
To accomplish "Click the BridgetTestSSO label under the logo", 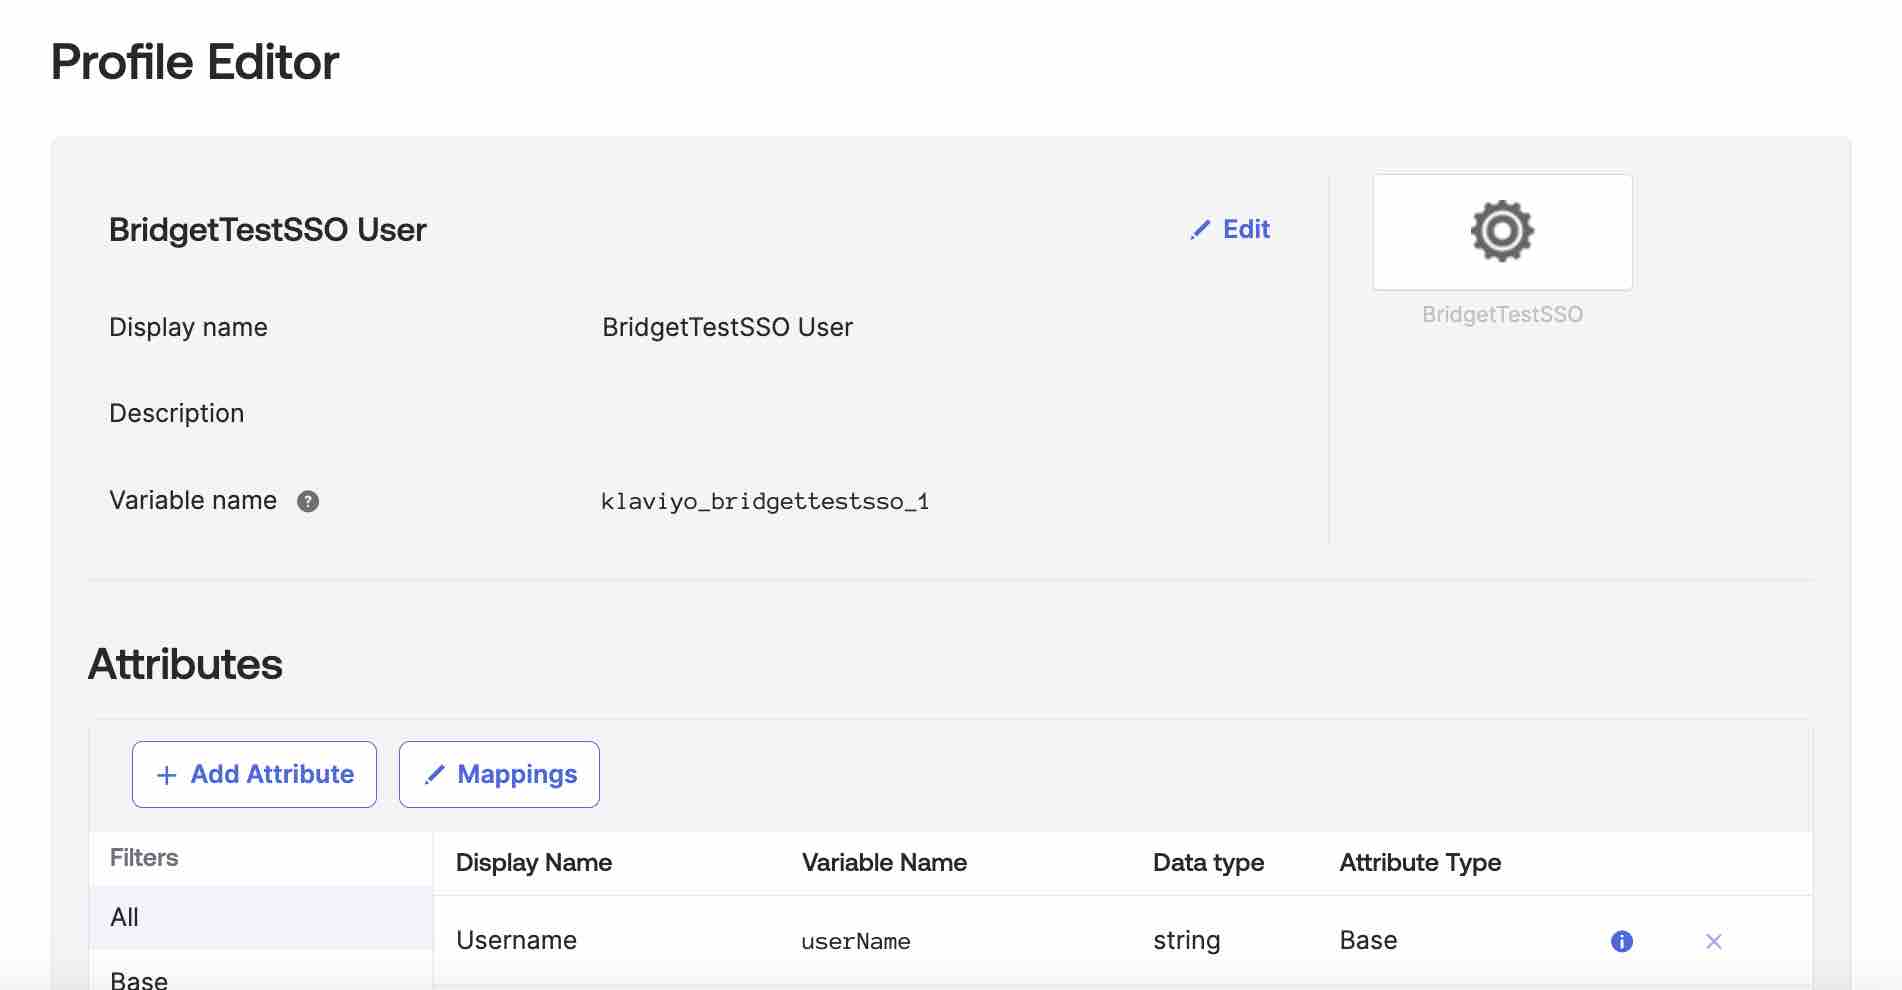I will (1502, 314).
